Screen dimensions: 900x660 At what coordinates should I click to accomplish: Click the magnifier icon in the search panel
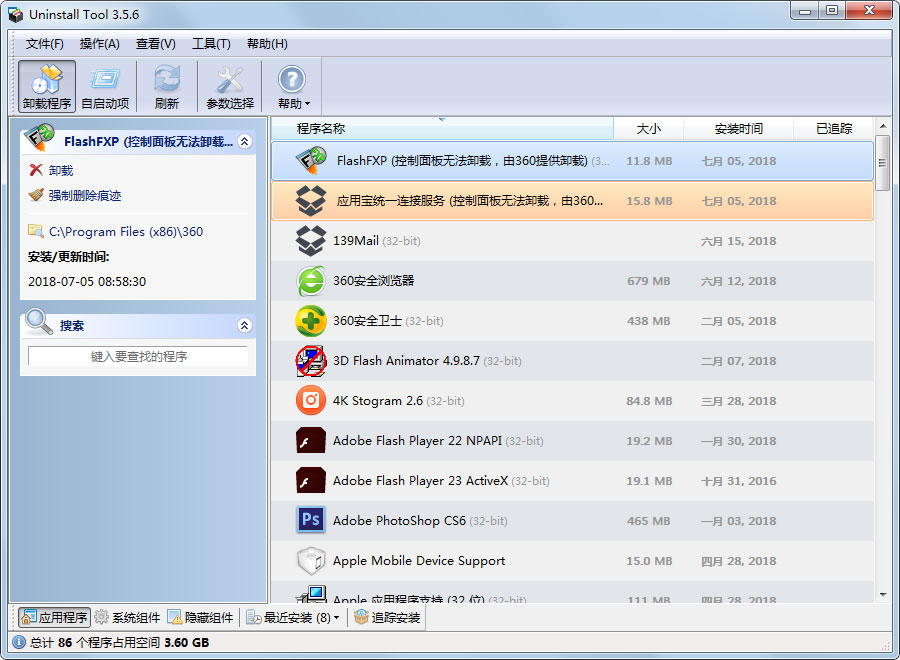pyautogui.click(x=39, y=323)
